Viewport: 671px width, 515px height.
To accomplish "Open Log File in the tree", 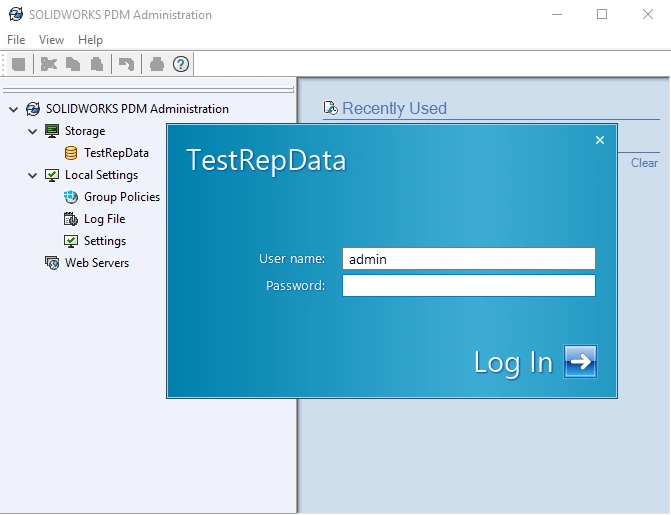I will pyautogui.click(x=104, y=219).
